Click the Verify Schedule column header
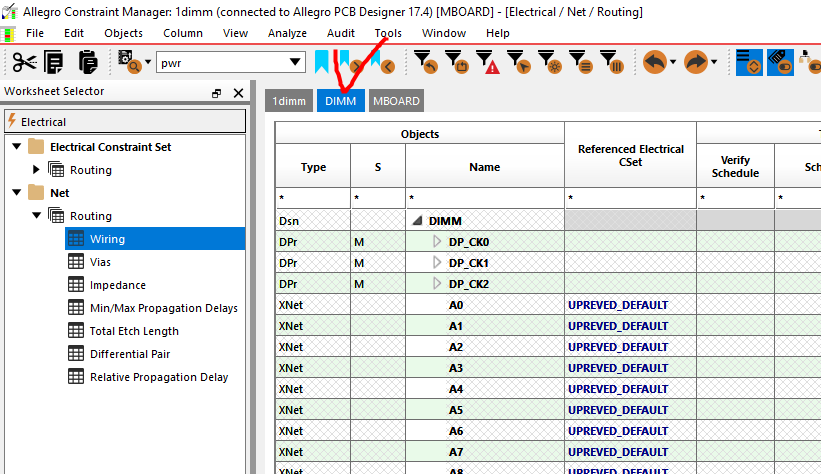 point(735,167)
